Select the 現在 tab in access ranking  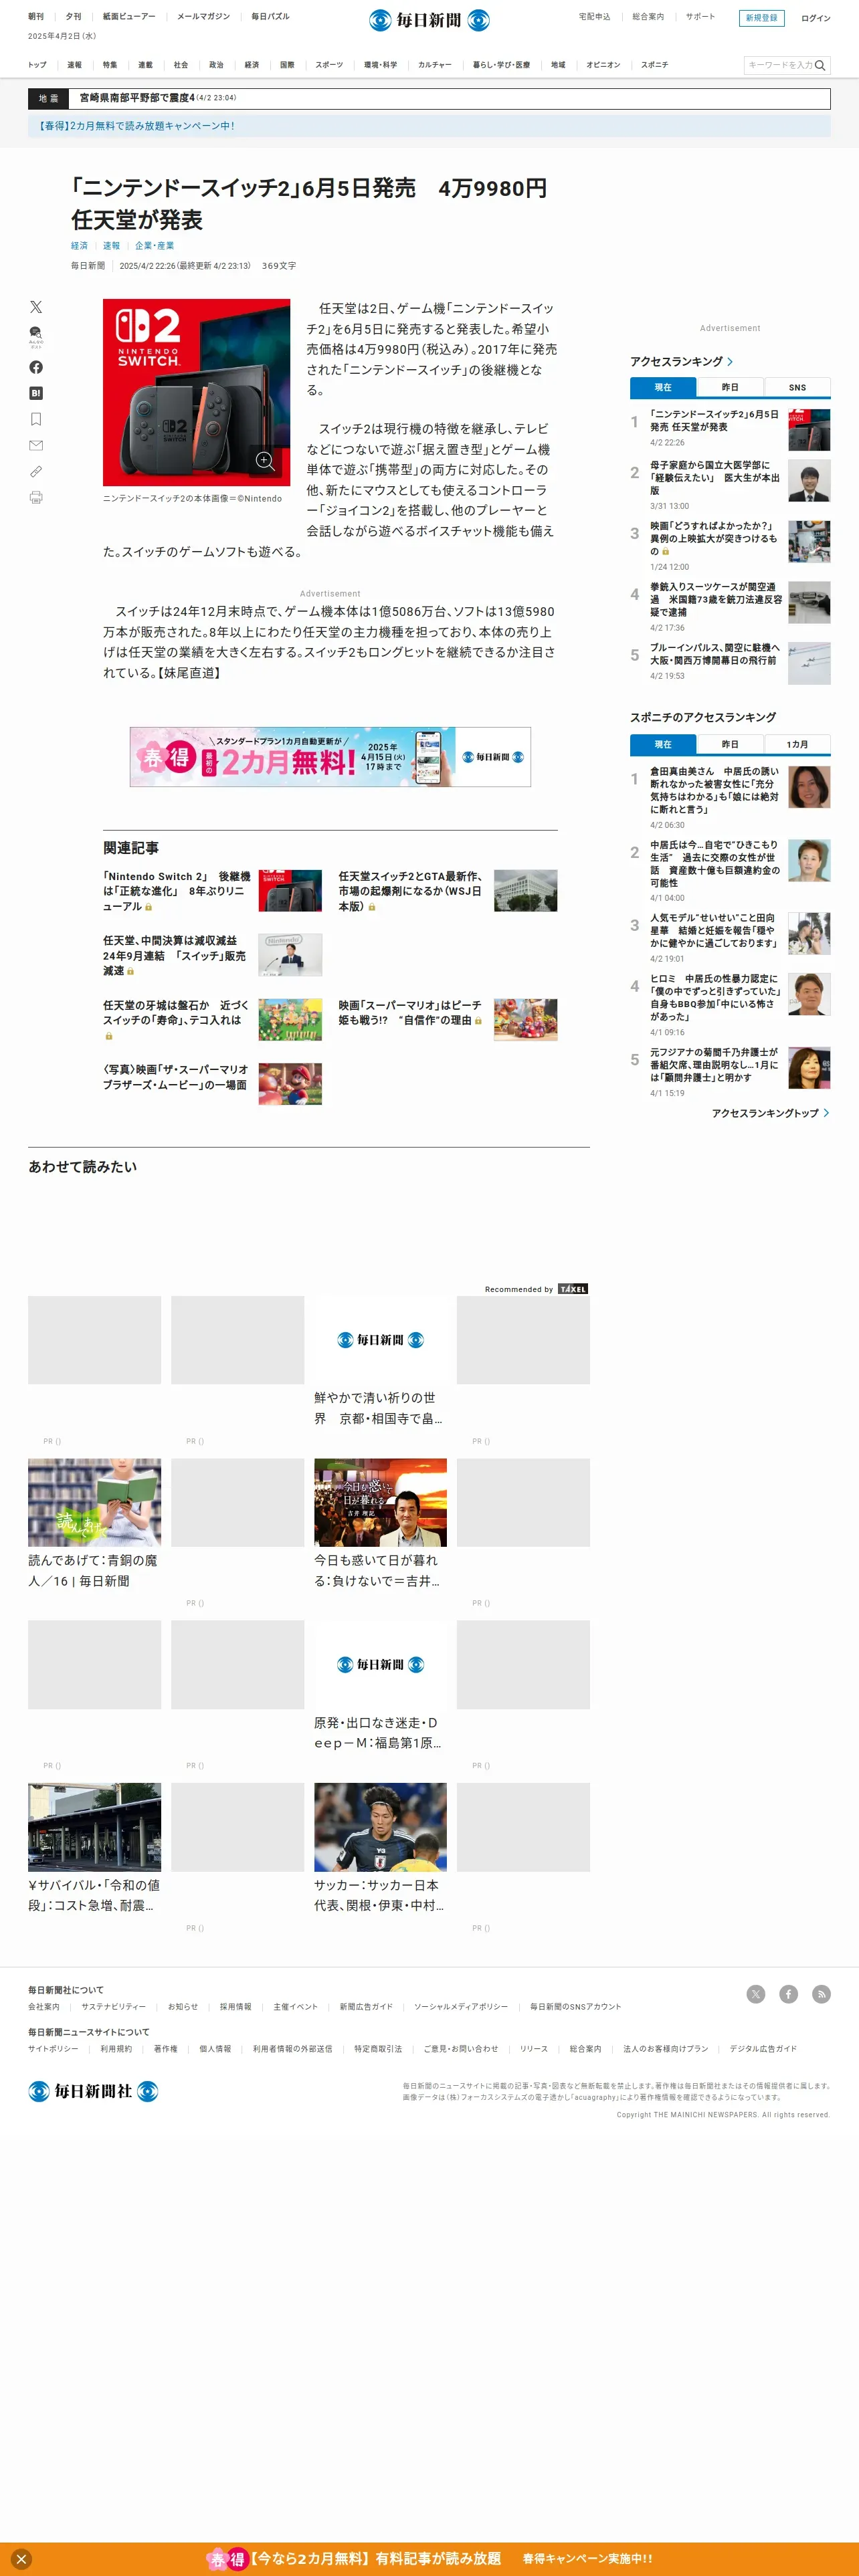tap(663, 387)
